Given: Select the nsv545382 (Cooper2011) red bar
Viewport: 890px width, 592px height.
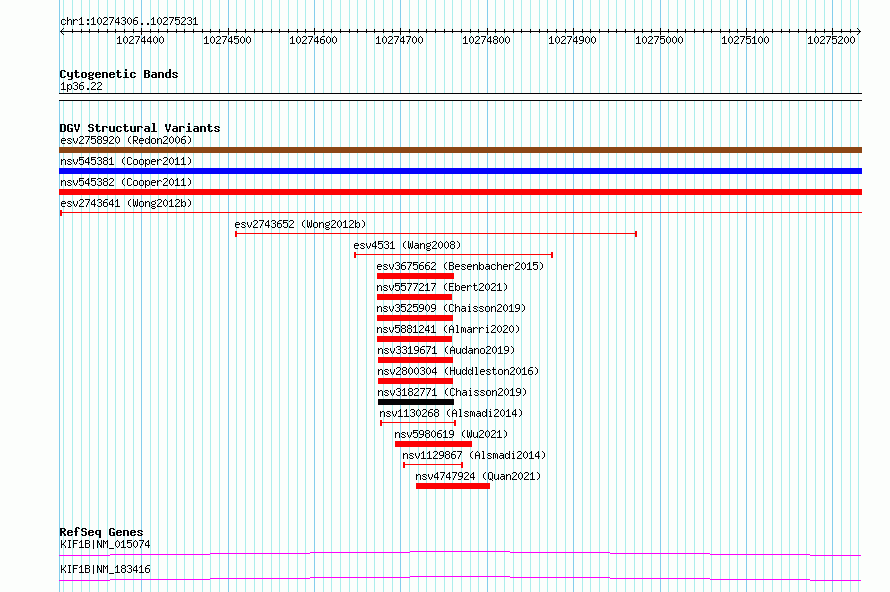Looking at the screenshot, I should [x=460, y=192].
